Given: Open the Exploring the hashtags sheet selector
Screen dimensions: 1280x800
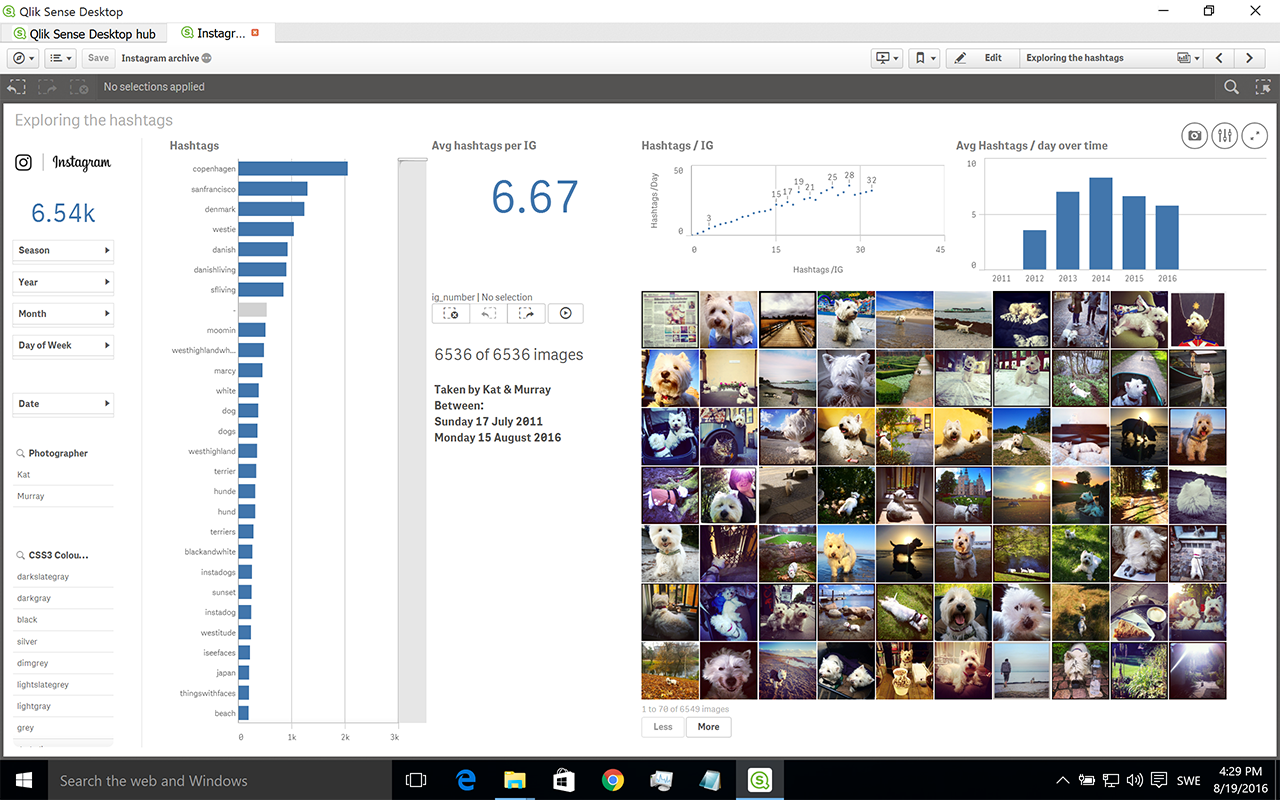Looking at the screenshot, I should (1110, 58).
